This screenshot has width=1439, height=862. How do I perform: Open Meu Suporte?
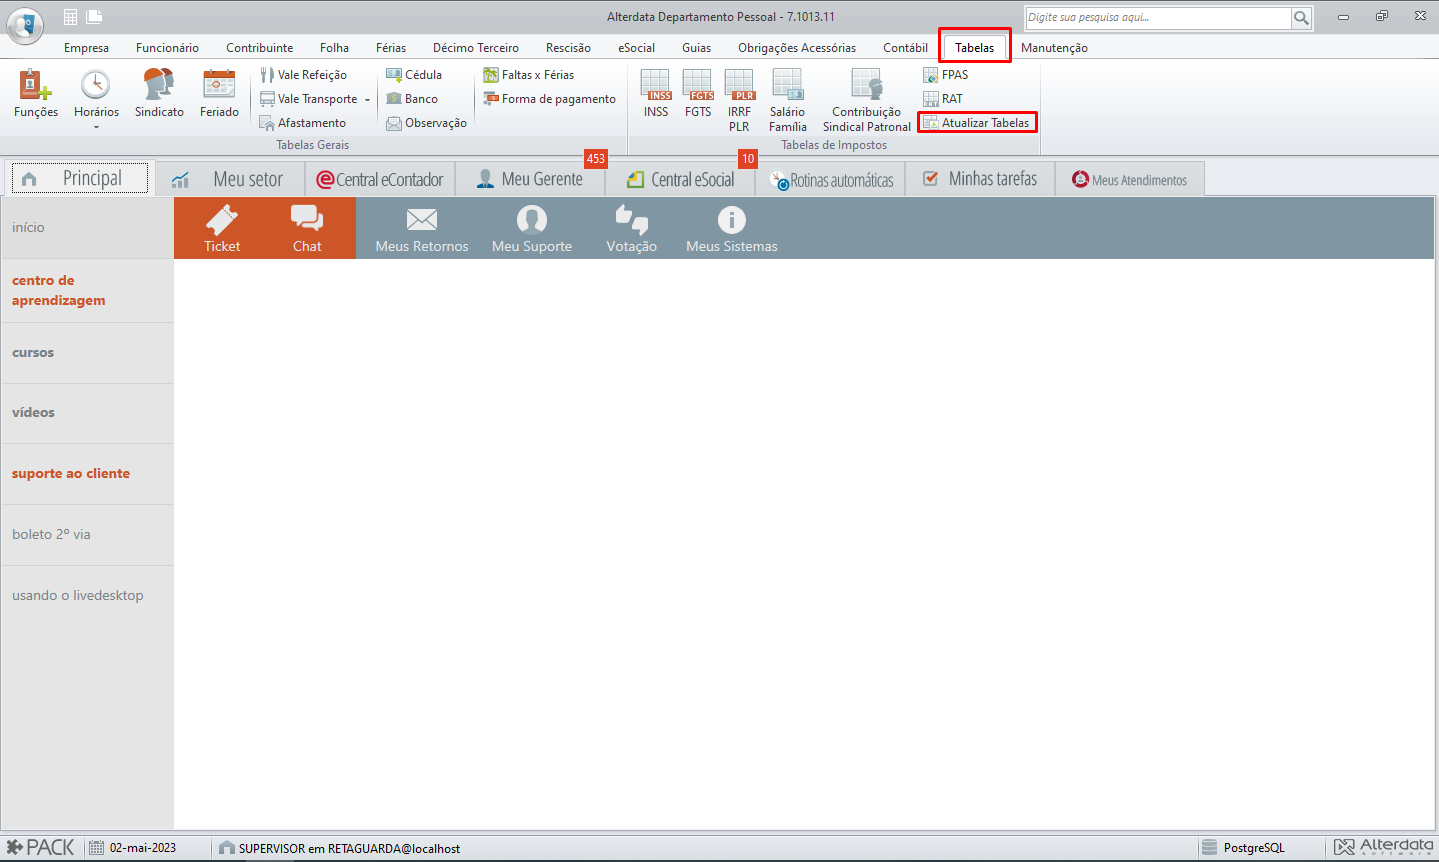[532, 229]
